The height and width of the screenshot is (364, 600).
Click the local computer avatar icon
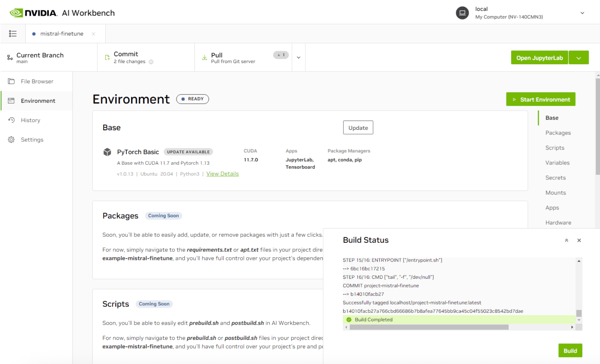[x=462, y=13]
